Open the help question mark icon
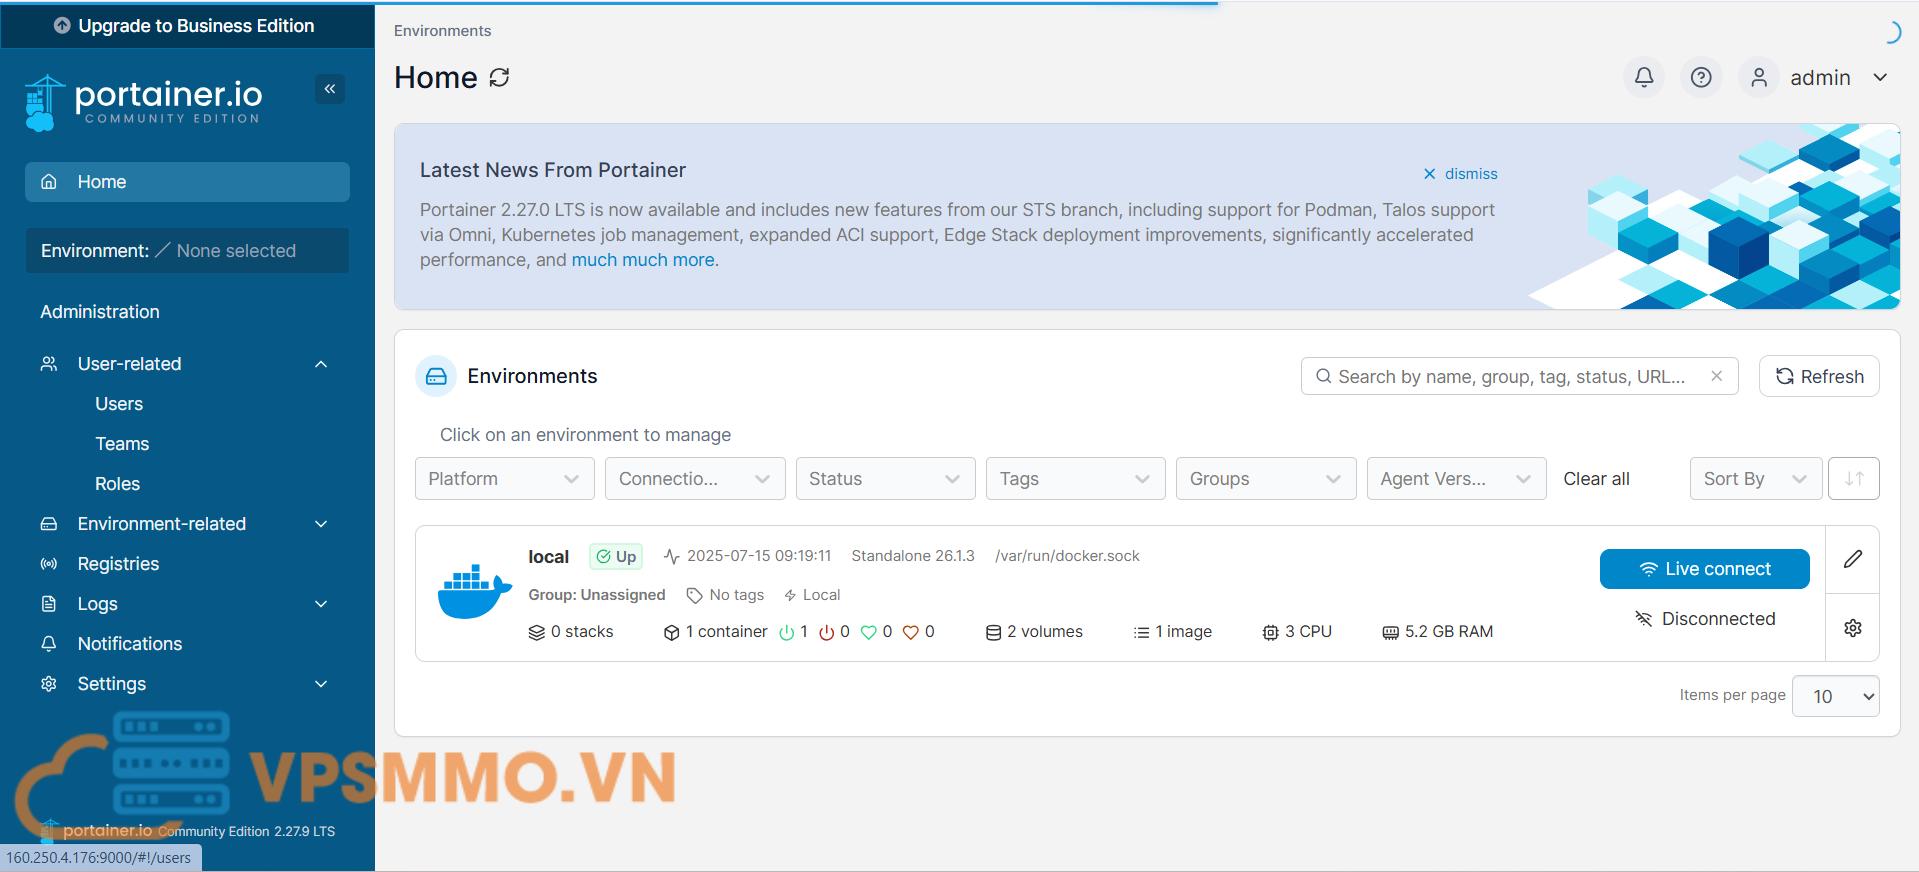This screenshot has height=872, width=1919. [x=1701, y=77]
